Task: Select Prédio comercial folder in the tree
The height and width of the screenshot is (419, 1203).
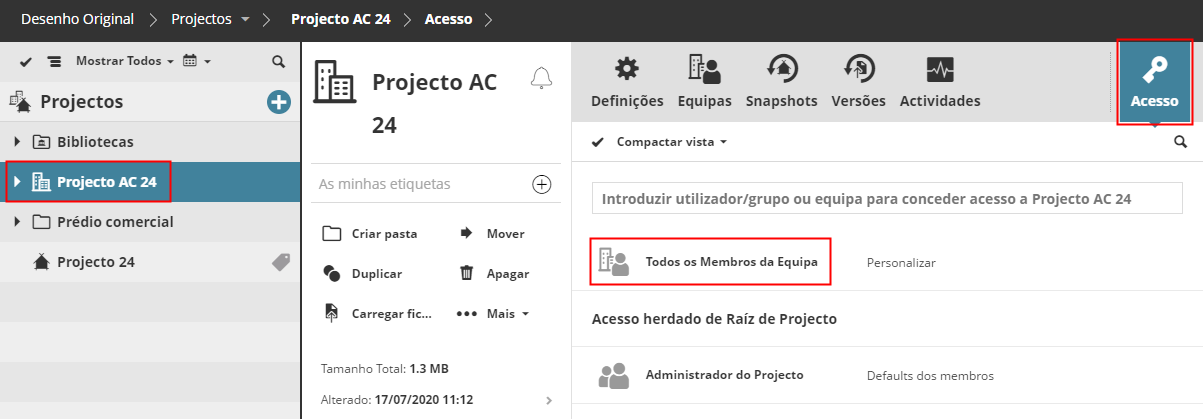Action: tap(115, 222)
